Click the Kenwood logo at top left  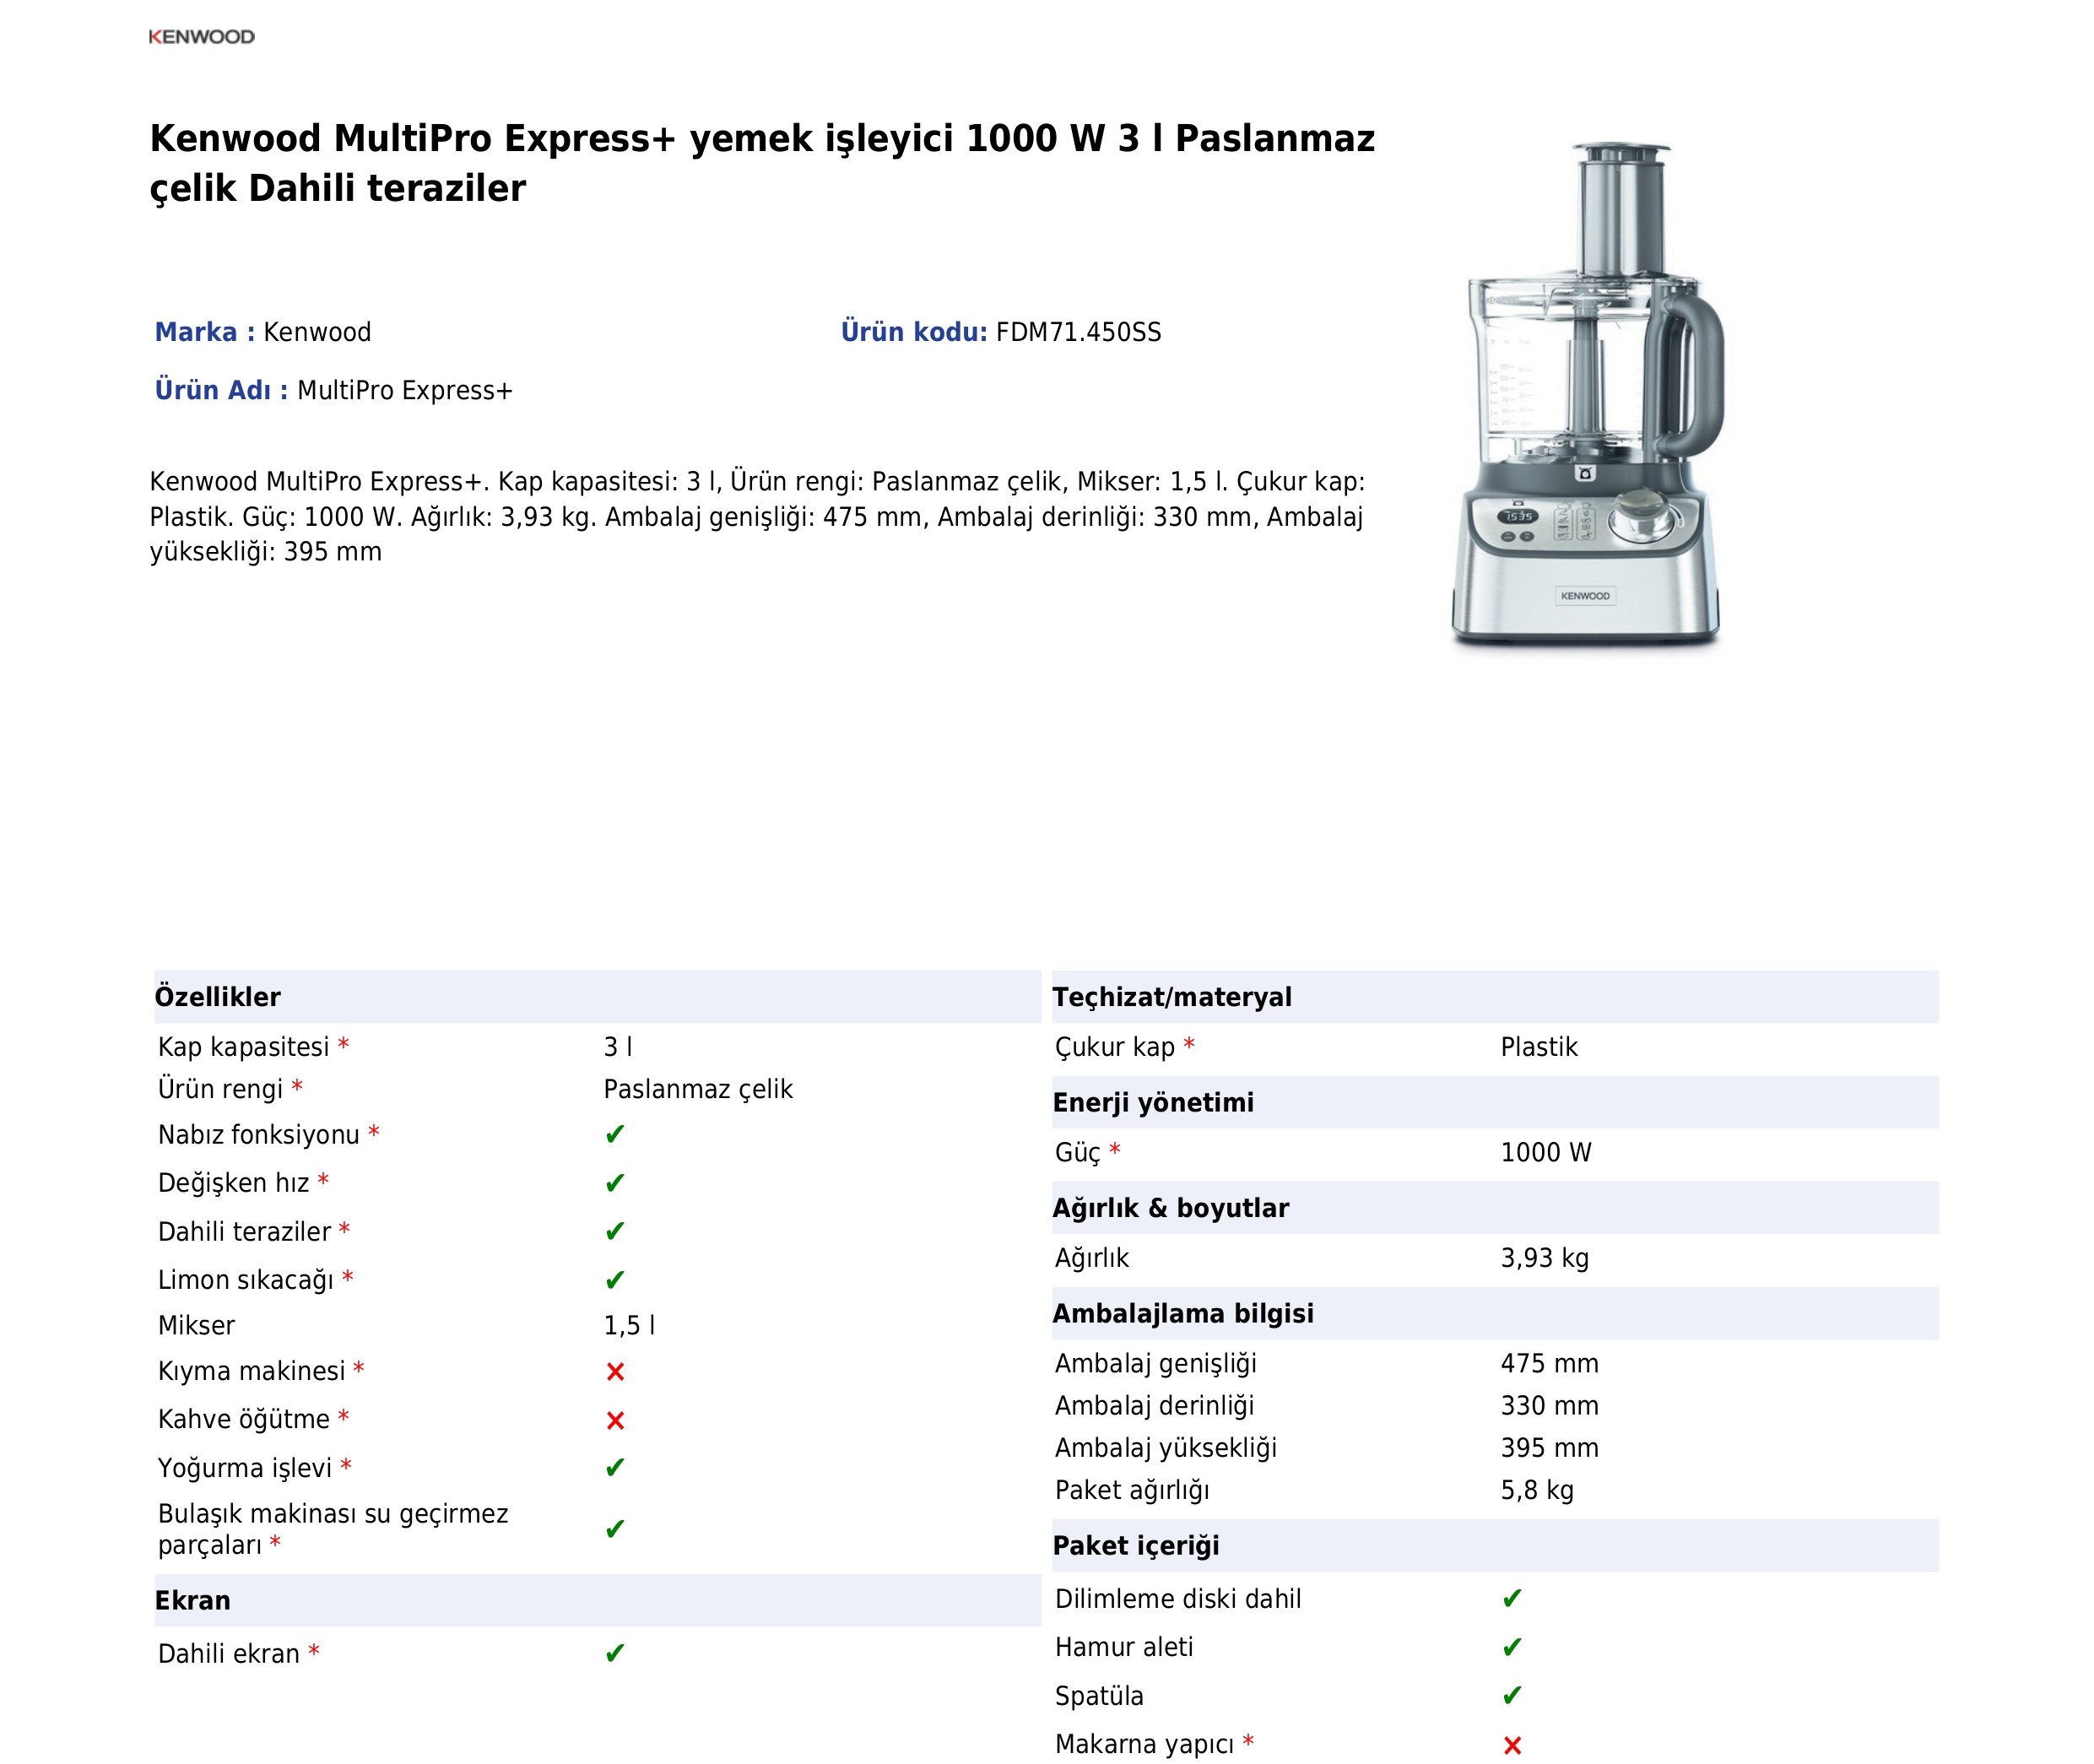click(201, 37)
